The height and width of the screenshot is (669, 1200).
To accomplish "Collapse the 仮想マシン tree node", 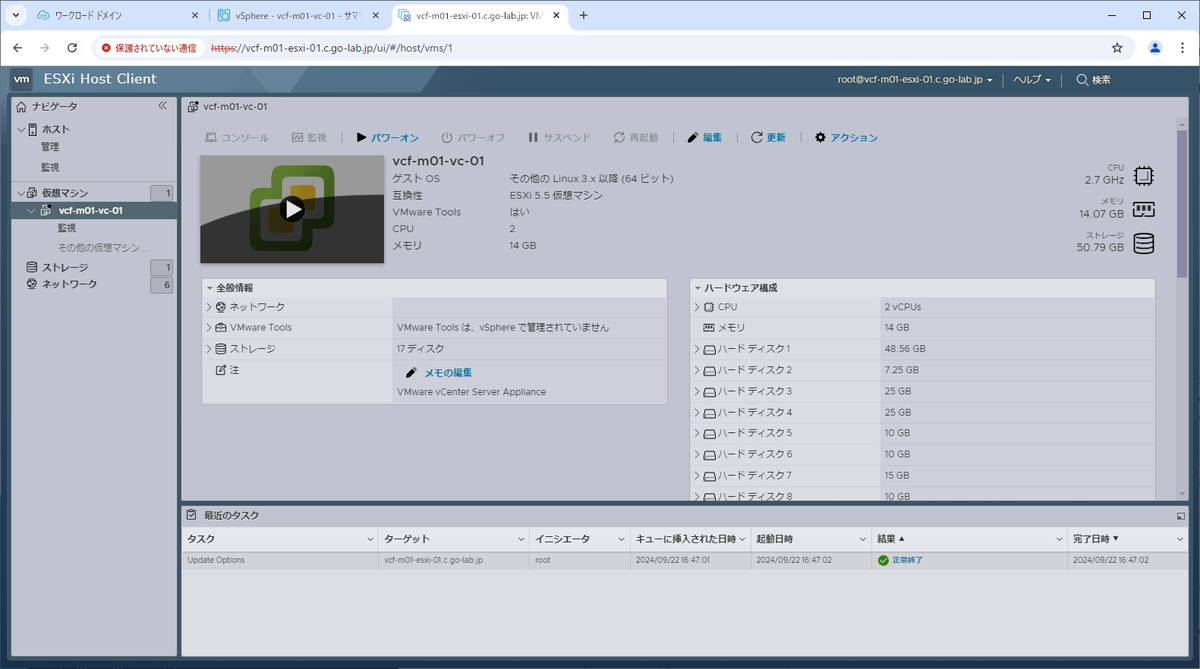I will click(x=21, y=193).
